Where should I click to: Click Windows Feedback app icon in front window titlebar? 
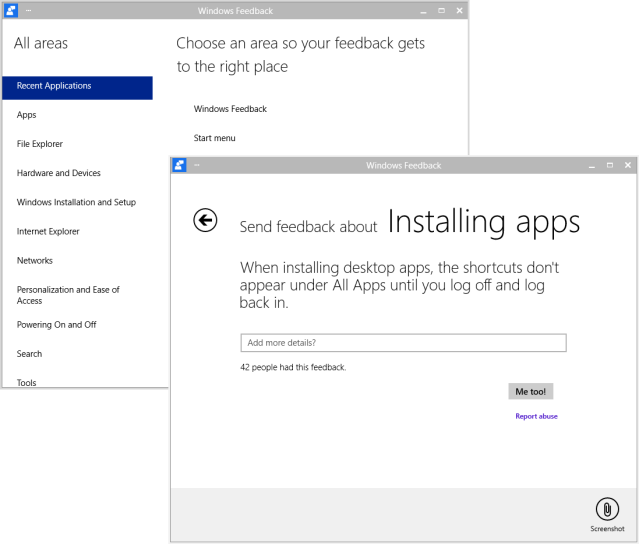tap(179, 165)
